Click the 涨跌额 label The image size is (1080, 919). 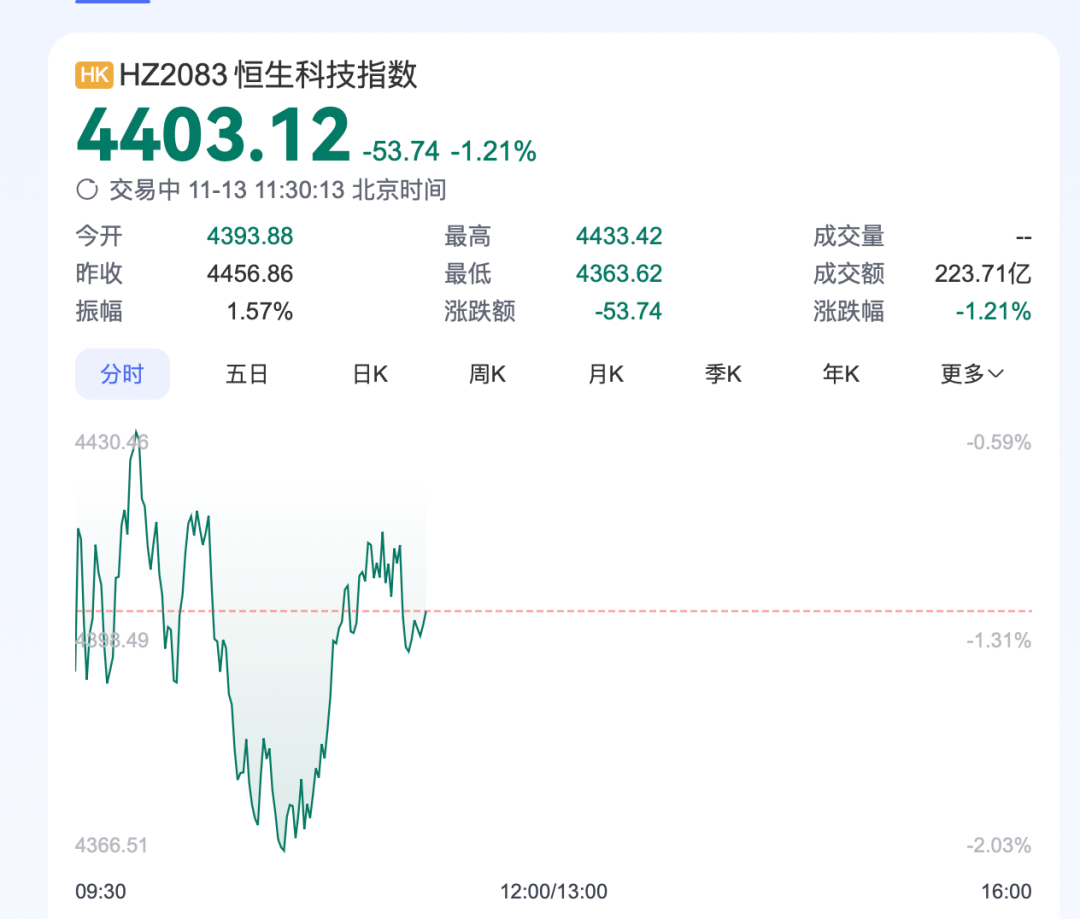479,311
